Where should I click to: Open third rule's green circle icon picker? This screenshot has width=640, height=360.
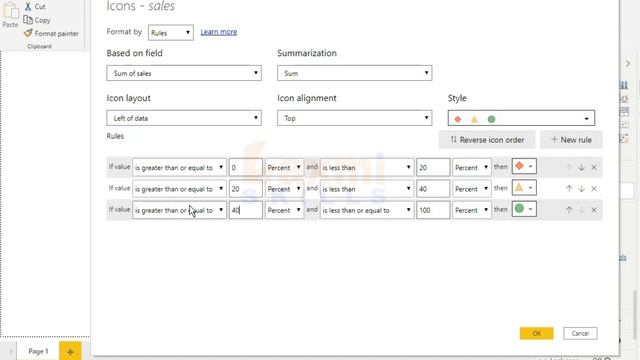pyautogui.click(x=524, y=209)
